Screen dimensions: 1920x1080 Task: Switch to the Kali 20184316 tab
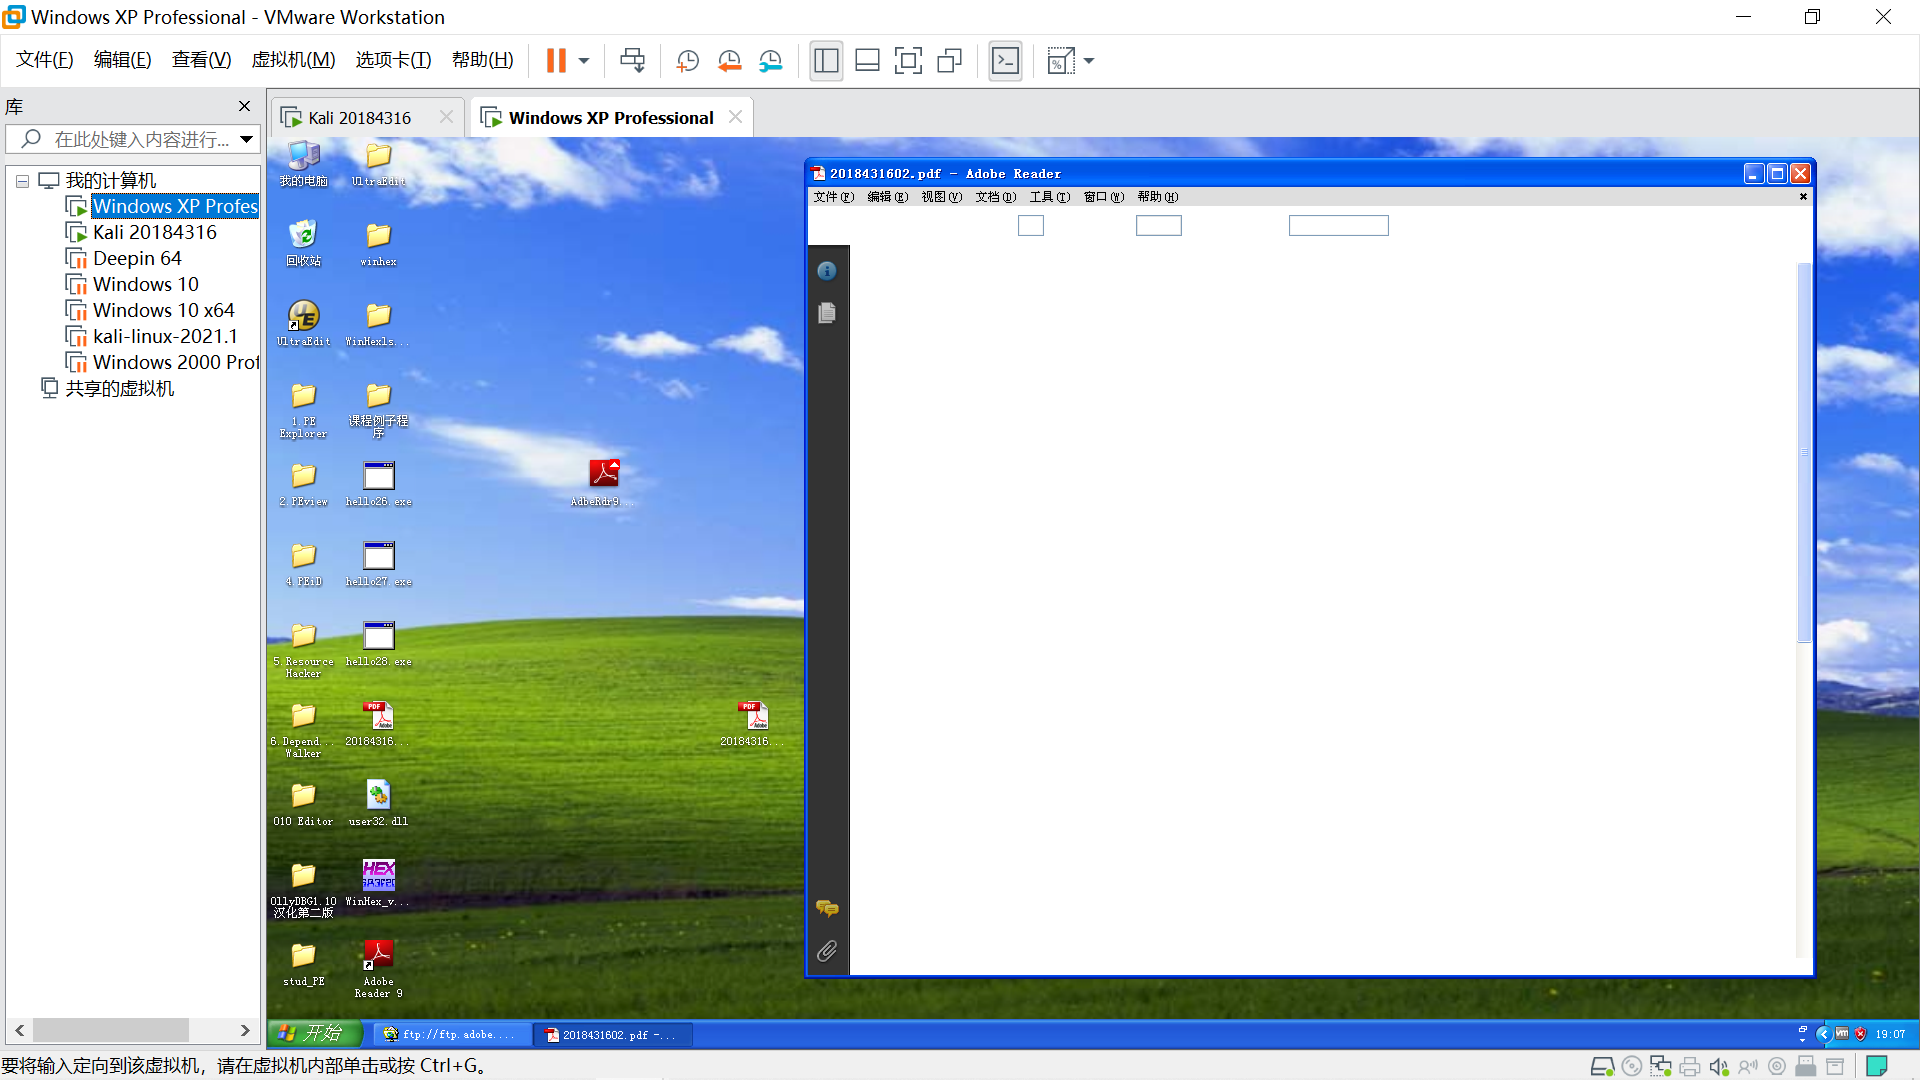pyautogui.click(x=359, y=118)
